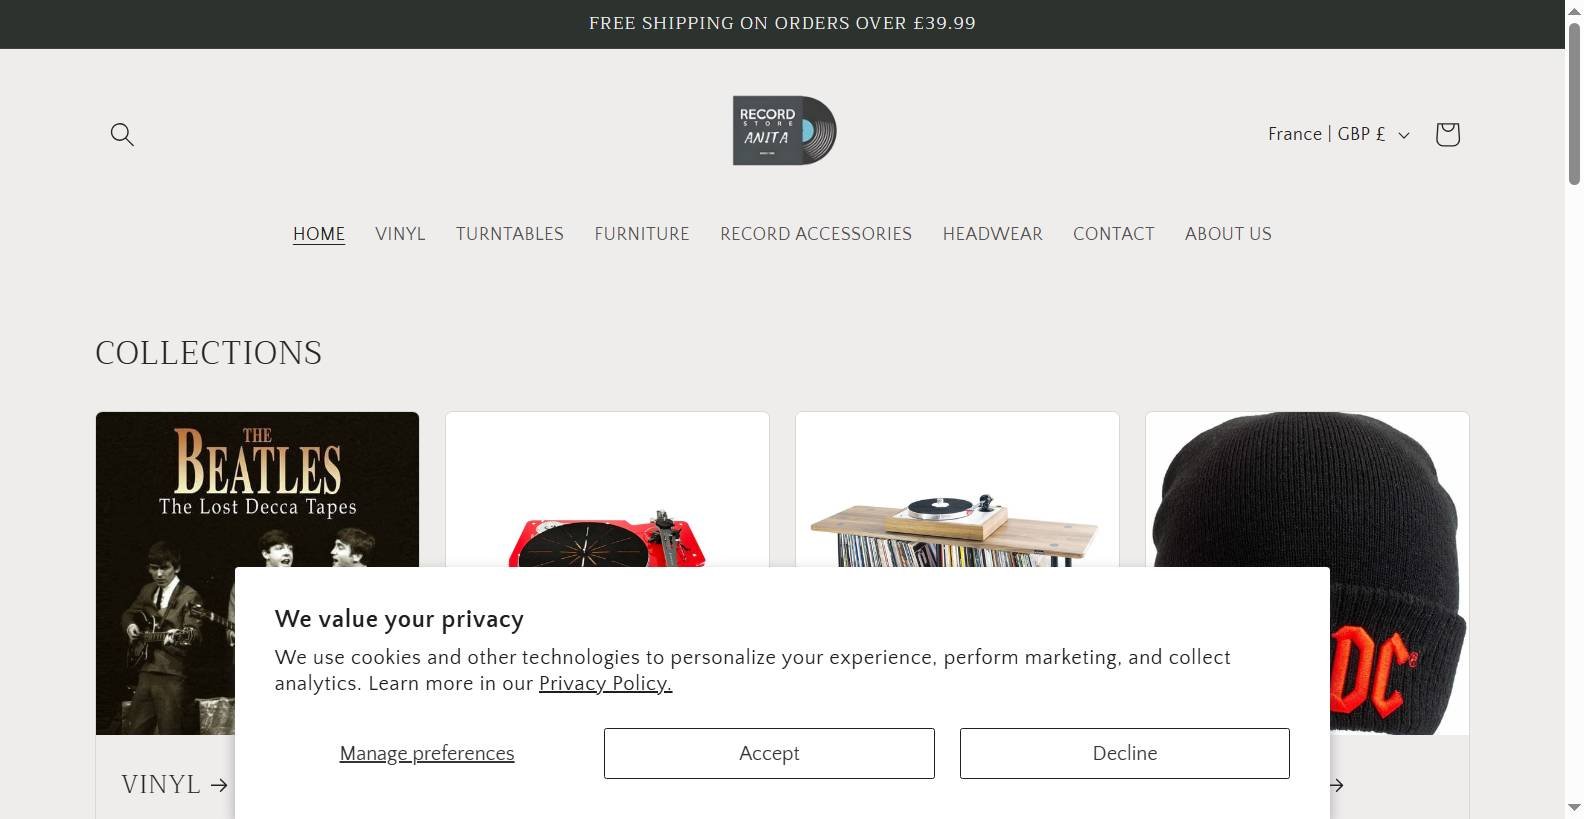1584x819 pixels.
Task: Open the shopping cart icon
Action: (x=1447, y=134)
